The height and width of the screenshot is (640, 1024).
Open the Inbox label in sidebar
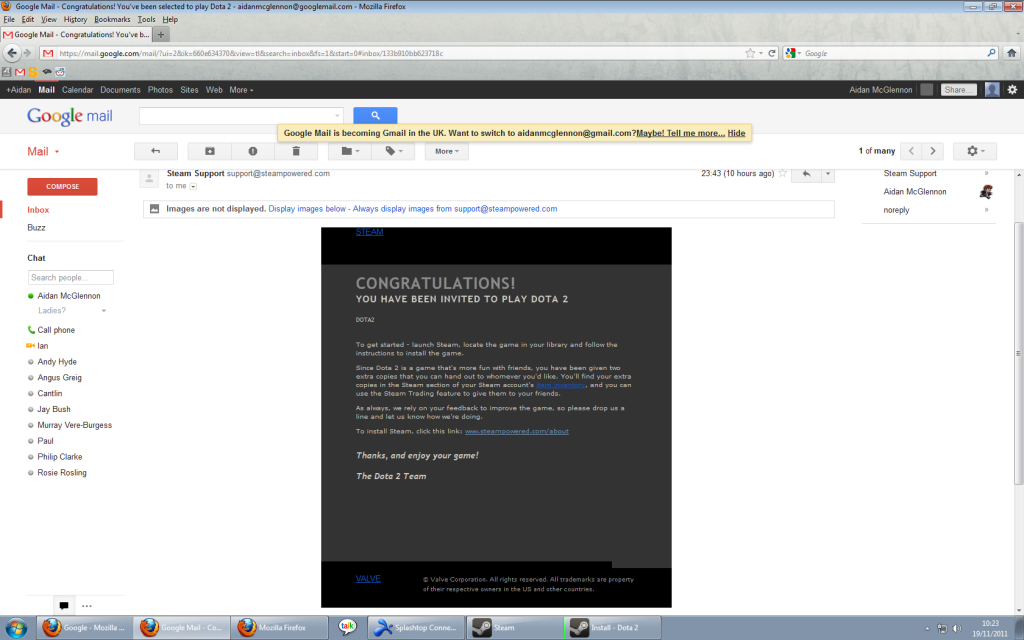click(x=38, y=210)
